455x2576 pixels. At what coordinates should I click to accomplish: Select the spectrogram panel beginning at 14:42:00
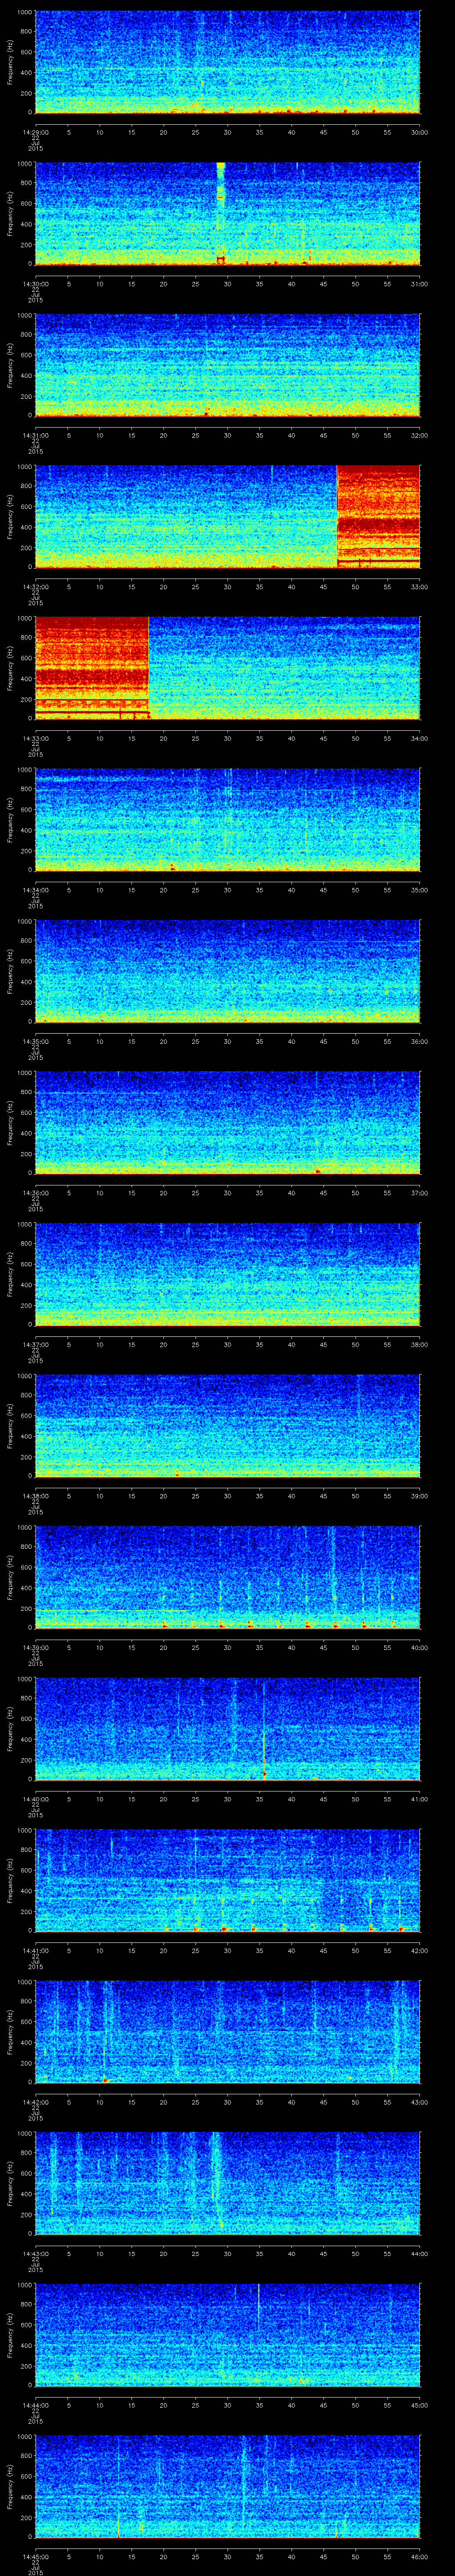[227, 2032]
